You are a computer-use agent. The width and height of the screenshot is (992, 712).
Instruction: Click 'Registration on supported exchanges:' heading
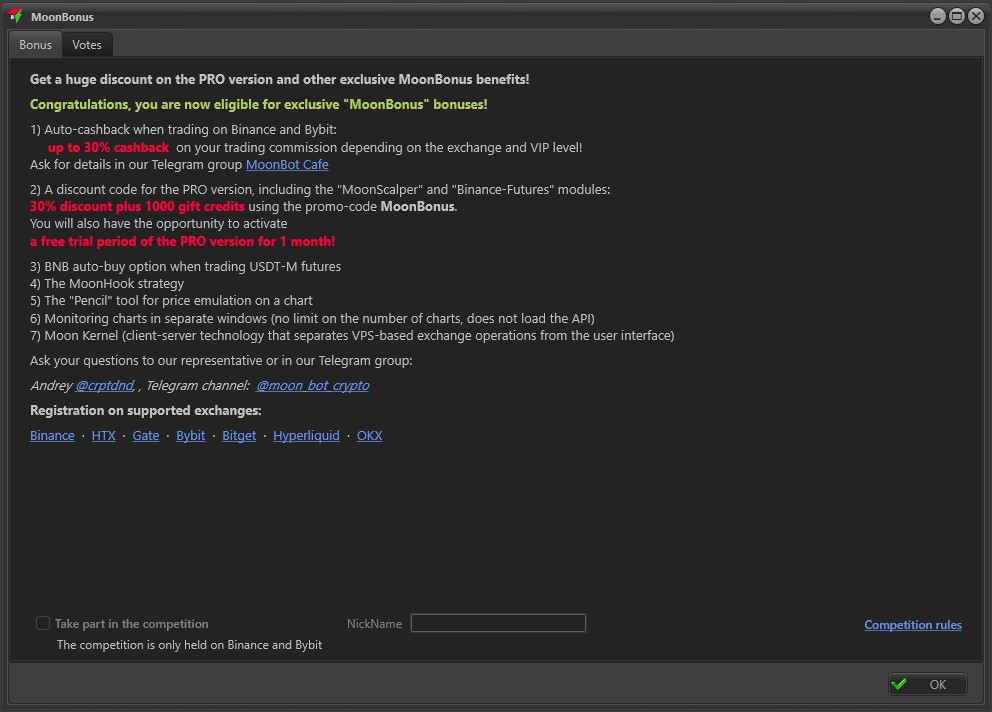[x=146, y=410]
